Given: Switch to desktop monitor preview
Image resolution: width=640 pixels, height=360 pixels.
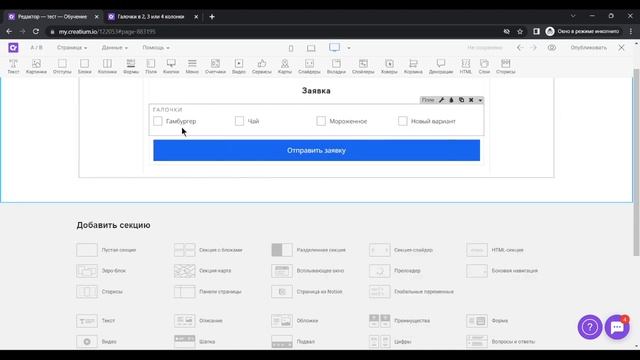Looking at the screenshot, I should click(x=334, y=48).
